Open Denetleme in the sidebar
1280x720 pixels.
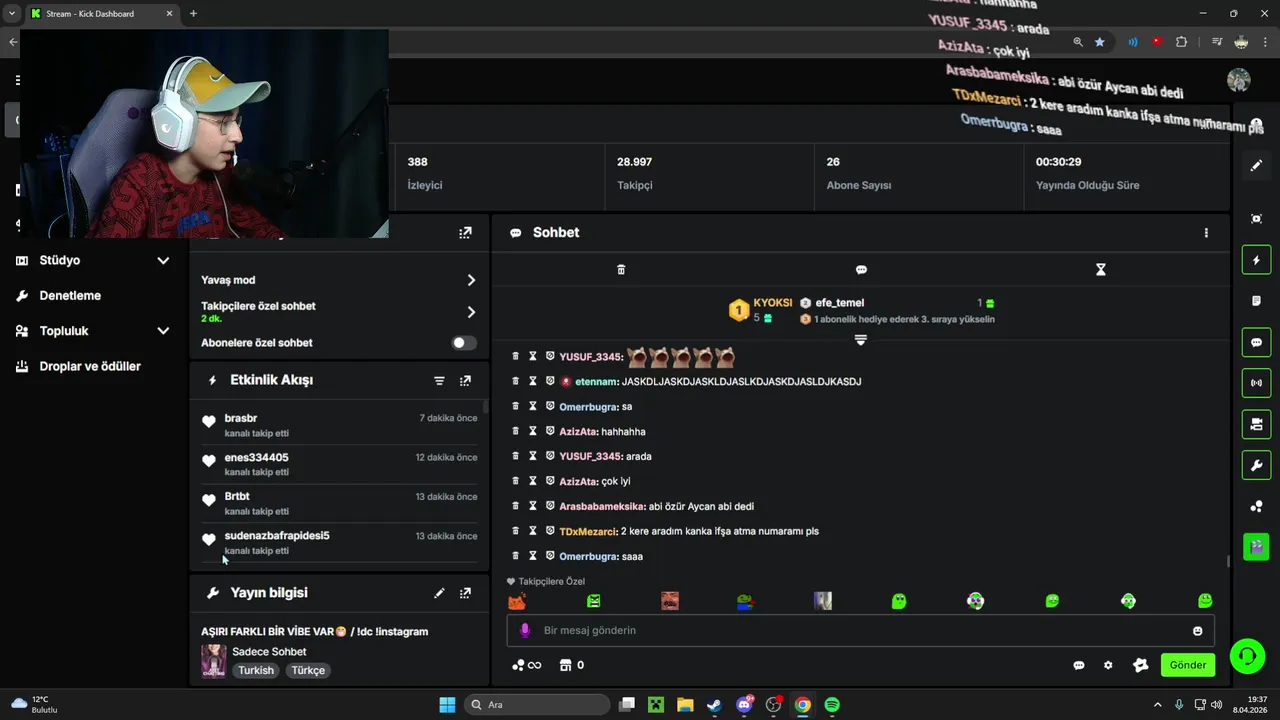(x=70, y=296)
